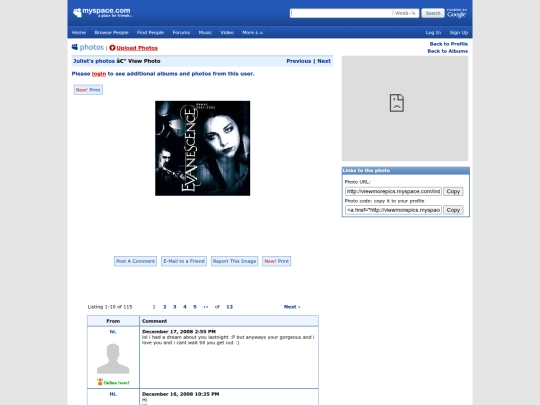The image size is (540, 405).
Task: Click E-Mail to a Friend button
Action: 184,261
